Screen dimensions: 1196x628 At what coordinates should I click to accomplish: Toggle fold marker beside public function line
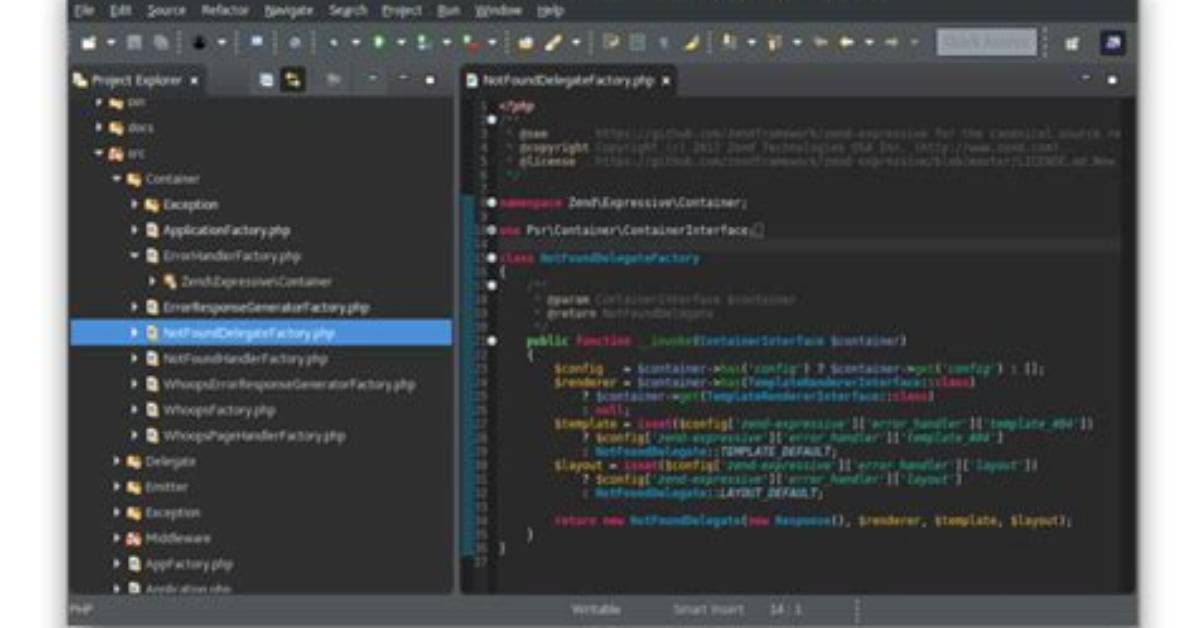[x=492, y=341]
